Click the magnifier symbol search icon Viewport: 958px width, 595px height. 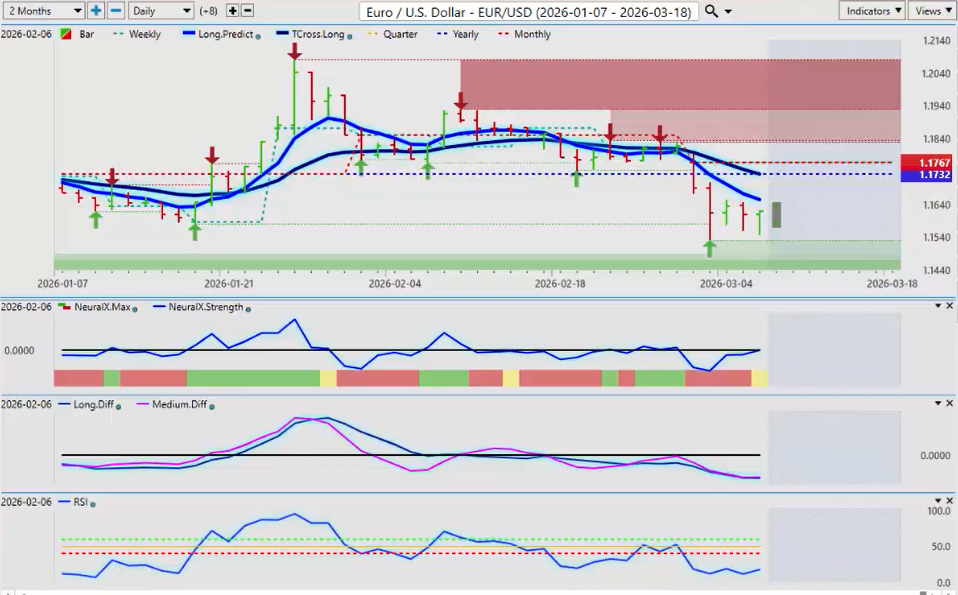coord(711,10)
